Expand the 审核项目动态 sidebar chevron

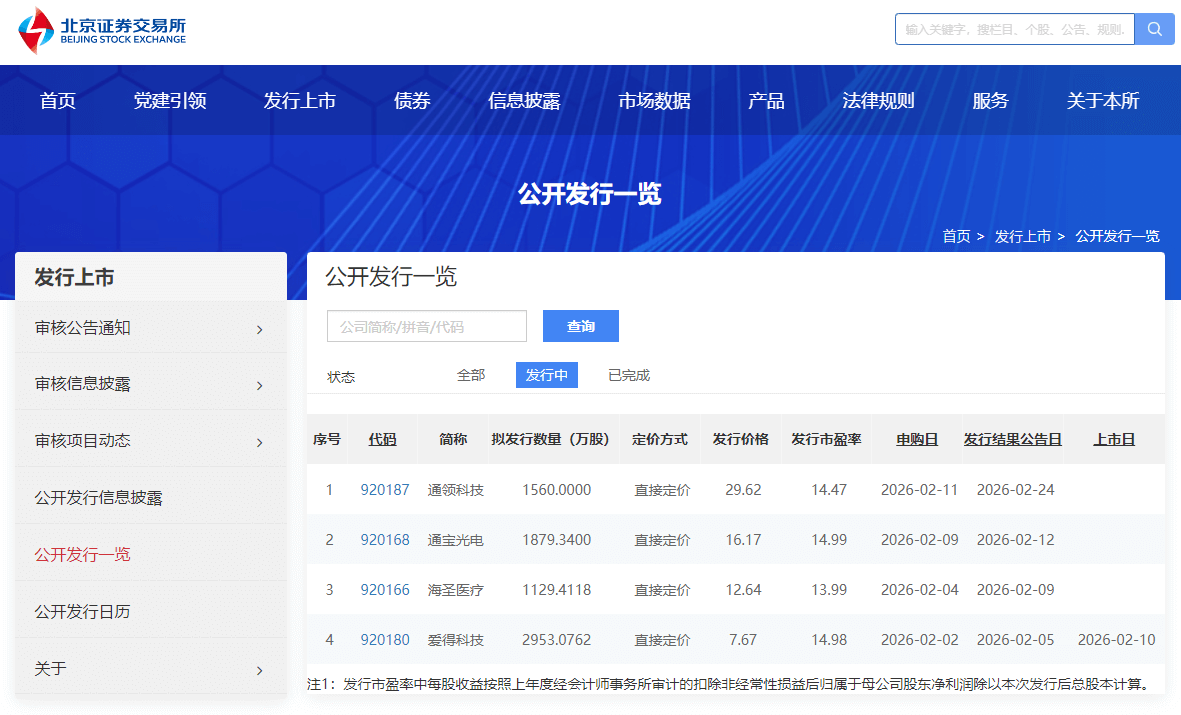[259, 443]
